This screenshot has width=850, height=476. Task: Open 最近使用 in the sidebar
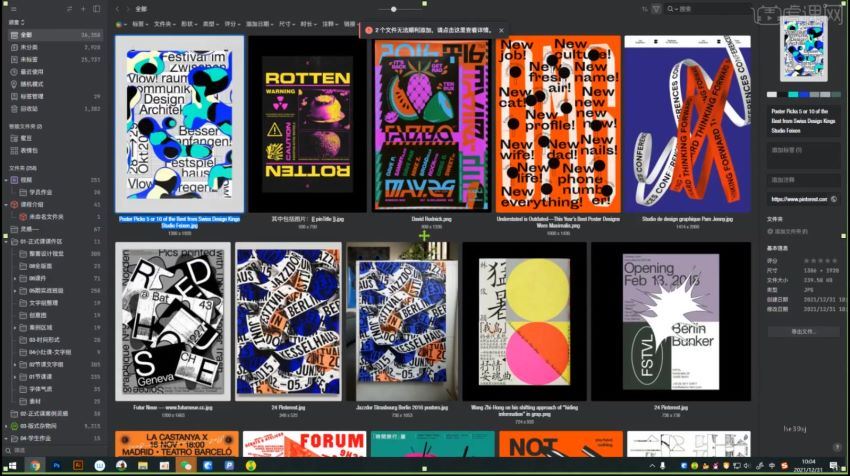click(54, 72)
